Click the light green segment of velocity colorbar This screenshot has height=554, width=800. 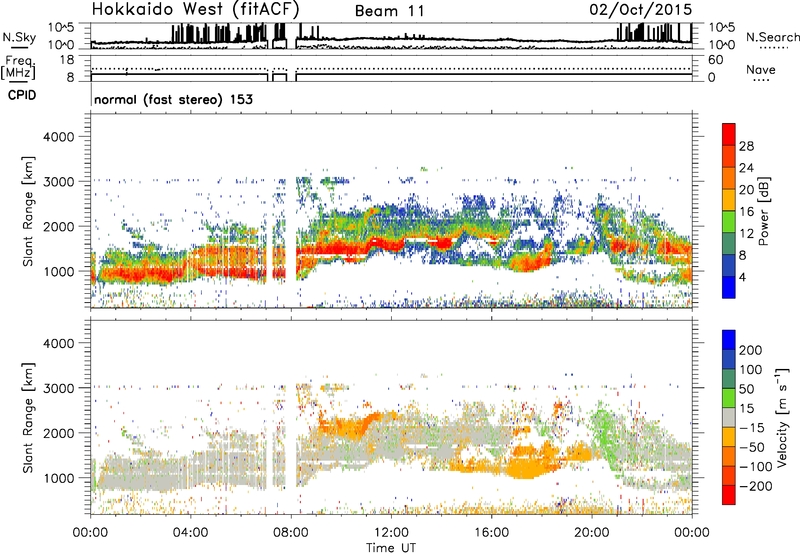coord(729,398)
